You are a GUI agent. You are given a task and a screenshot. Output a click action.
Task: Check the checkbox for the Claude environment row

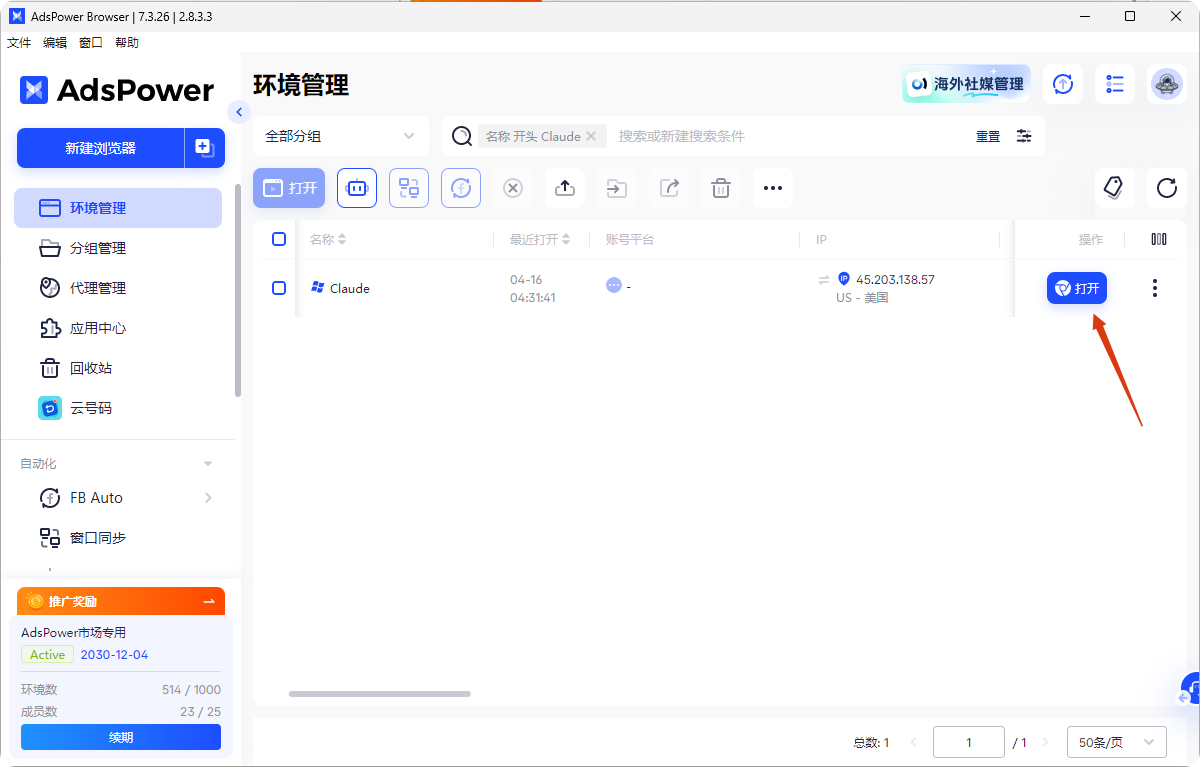pos(279,288)
